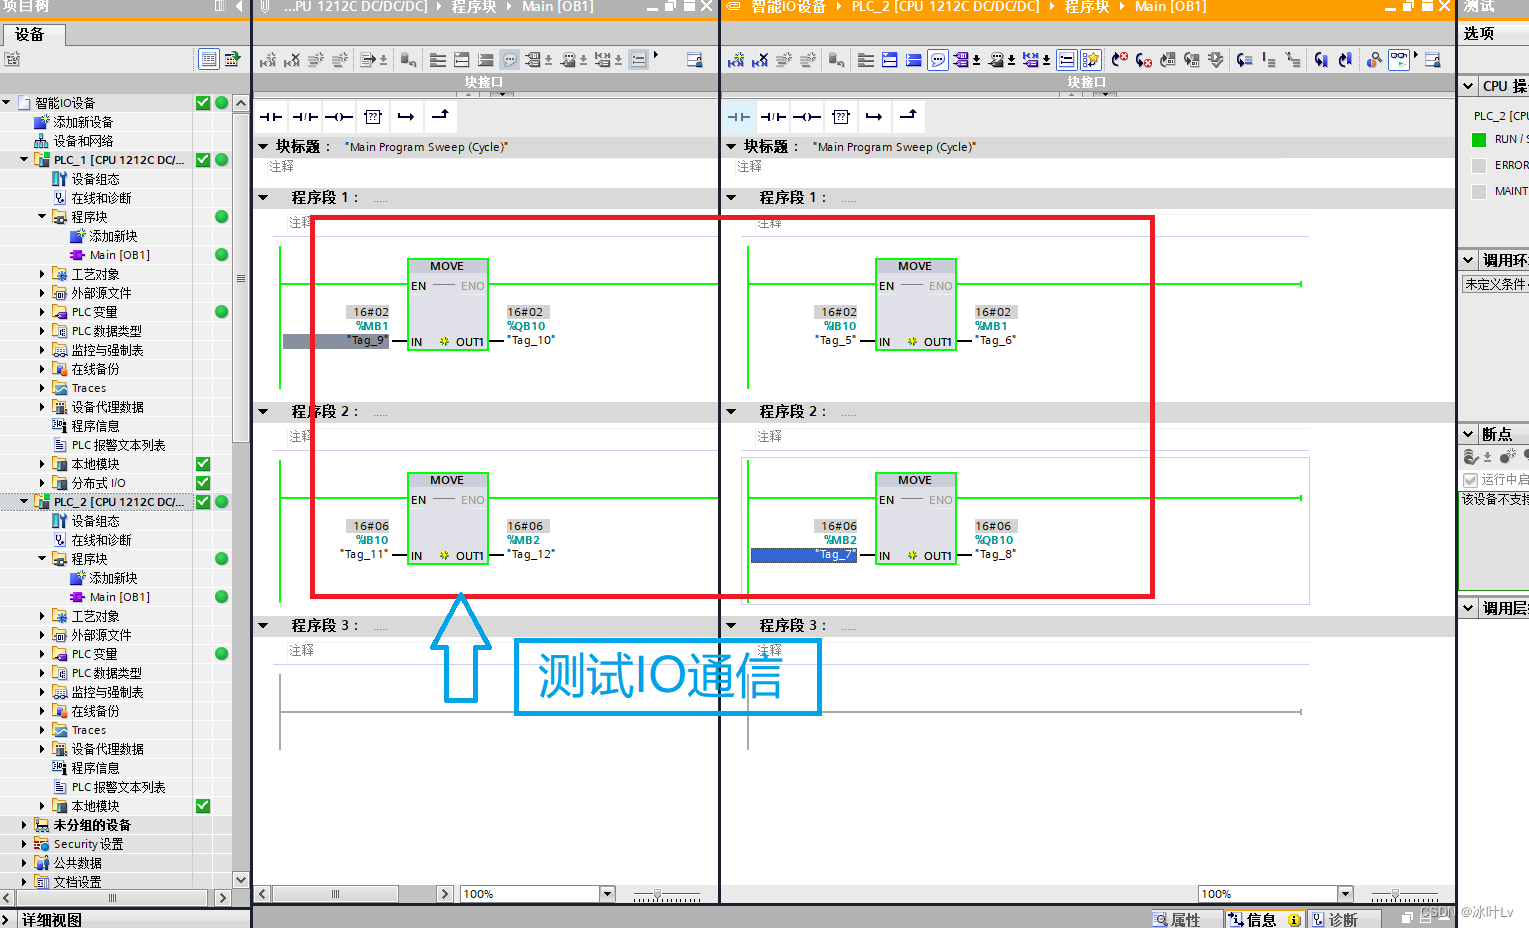Click close branch icon in left editor
Image resolution: width=1529 pixels, height=928 pixels.
(440, 116)
